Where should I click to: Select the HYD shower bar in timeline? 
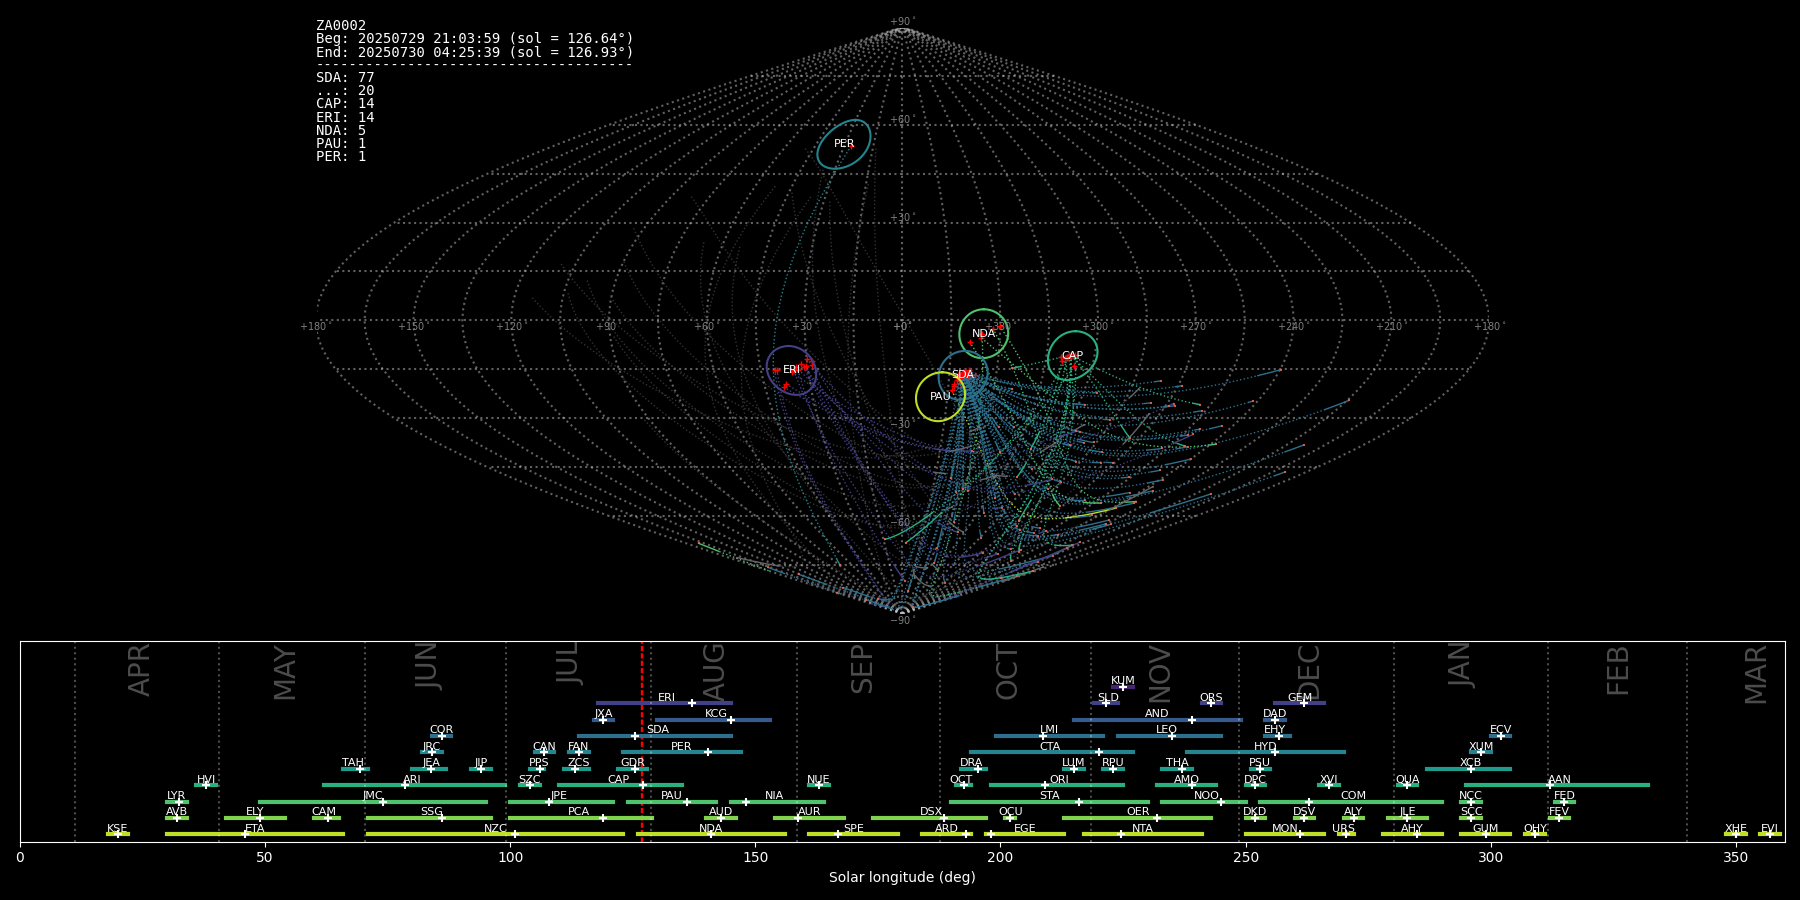(x=1265, y=752)
